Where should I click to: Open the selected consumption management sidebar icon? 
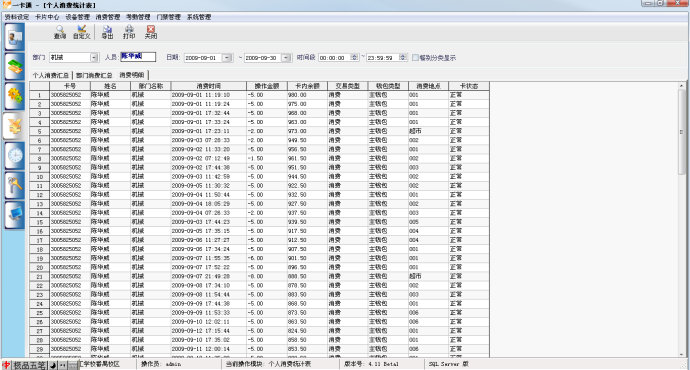click(15, 126)
